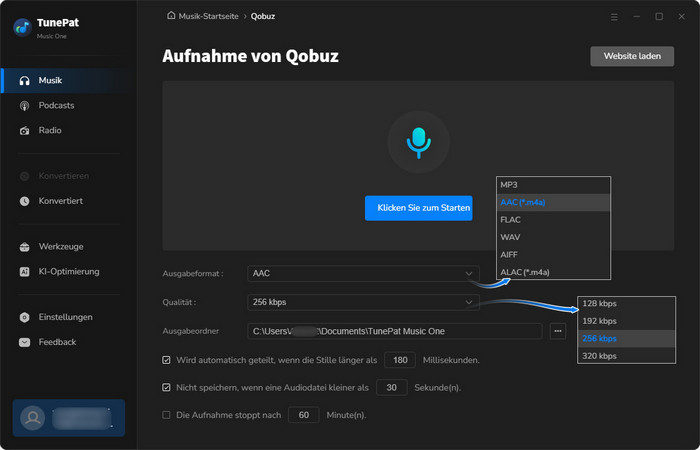700x450 pixels.
Task: Choose ALAC (*.m4a) output format
Action: pos(553,272)
